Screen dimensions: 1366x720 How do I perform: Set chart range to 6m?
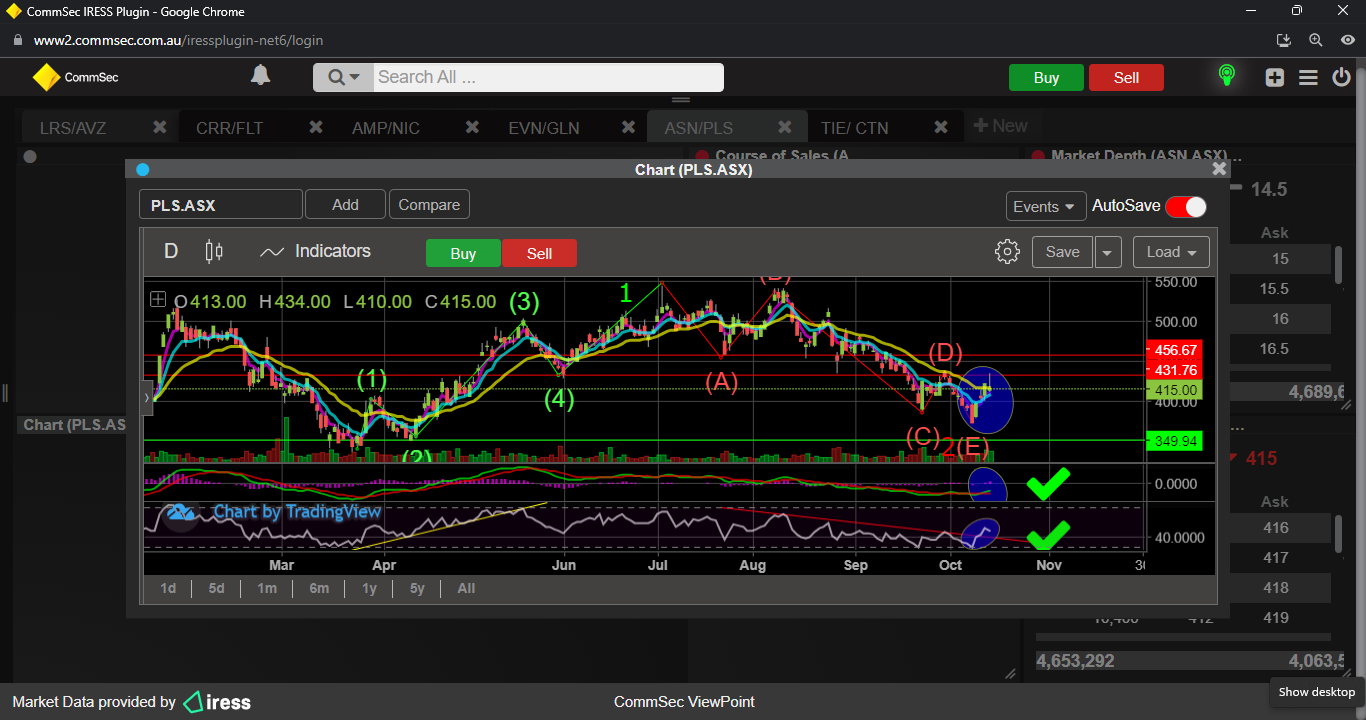[x=319, y=588]
